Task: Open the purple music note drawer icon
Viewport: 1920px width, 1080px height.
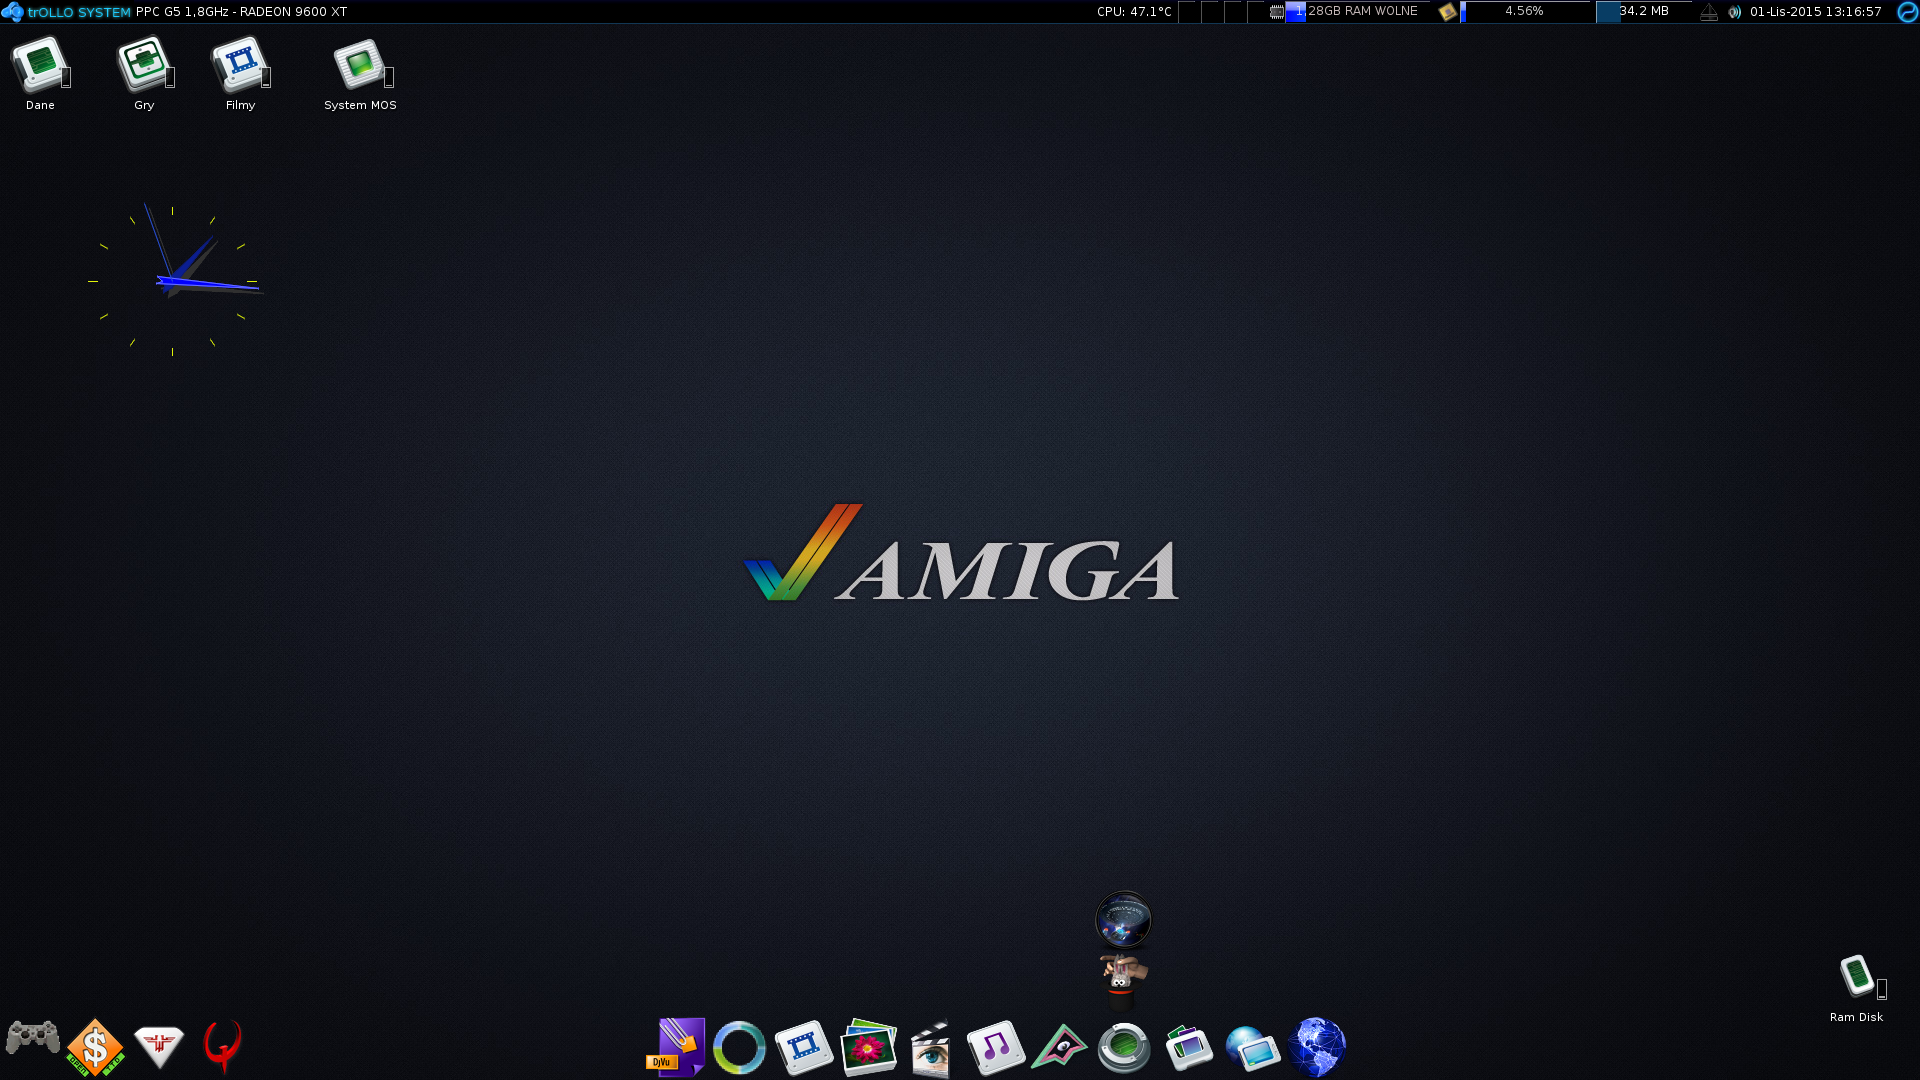Action: [x=995, y=1047]
